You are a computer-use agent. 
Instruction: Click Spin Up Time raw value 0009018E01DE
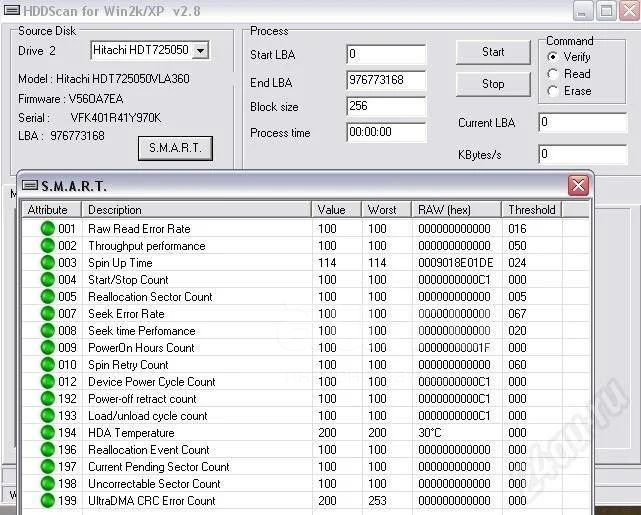[455, 263]
